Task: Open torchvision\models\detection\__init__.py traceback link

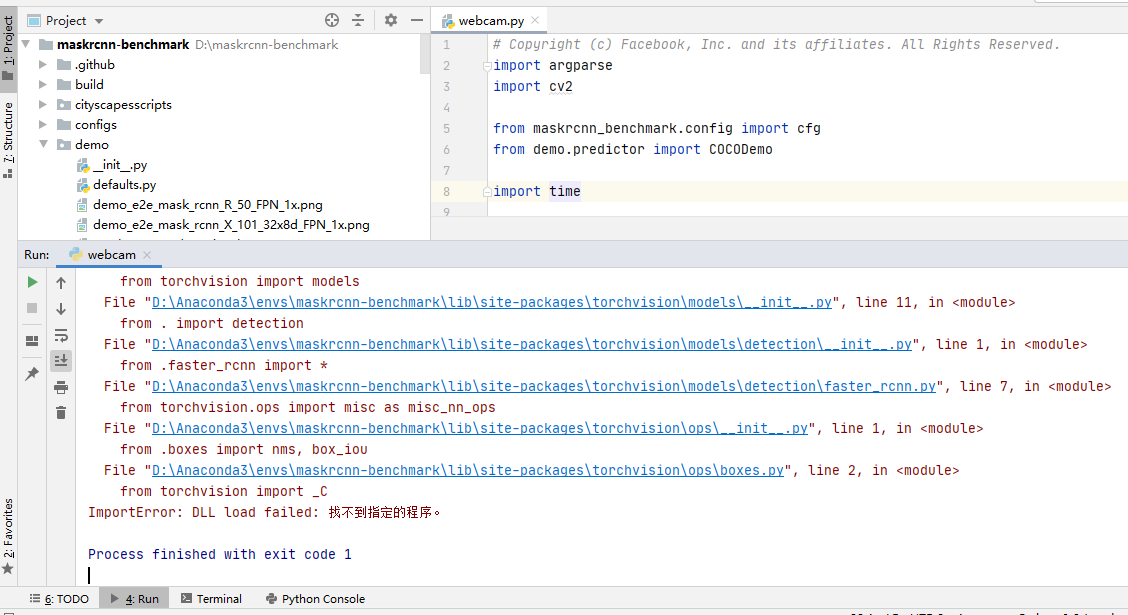Action: tap(532, 345)
